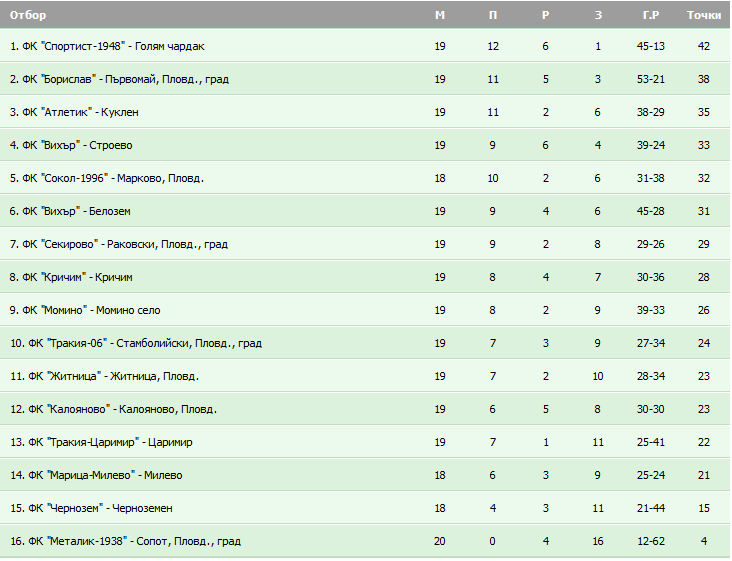This screenshot has height=561, width=732.
Task: Open ФК Вихър Строево team entry
Action: pos(71,145)
